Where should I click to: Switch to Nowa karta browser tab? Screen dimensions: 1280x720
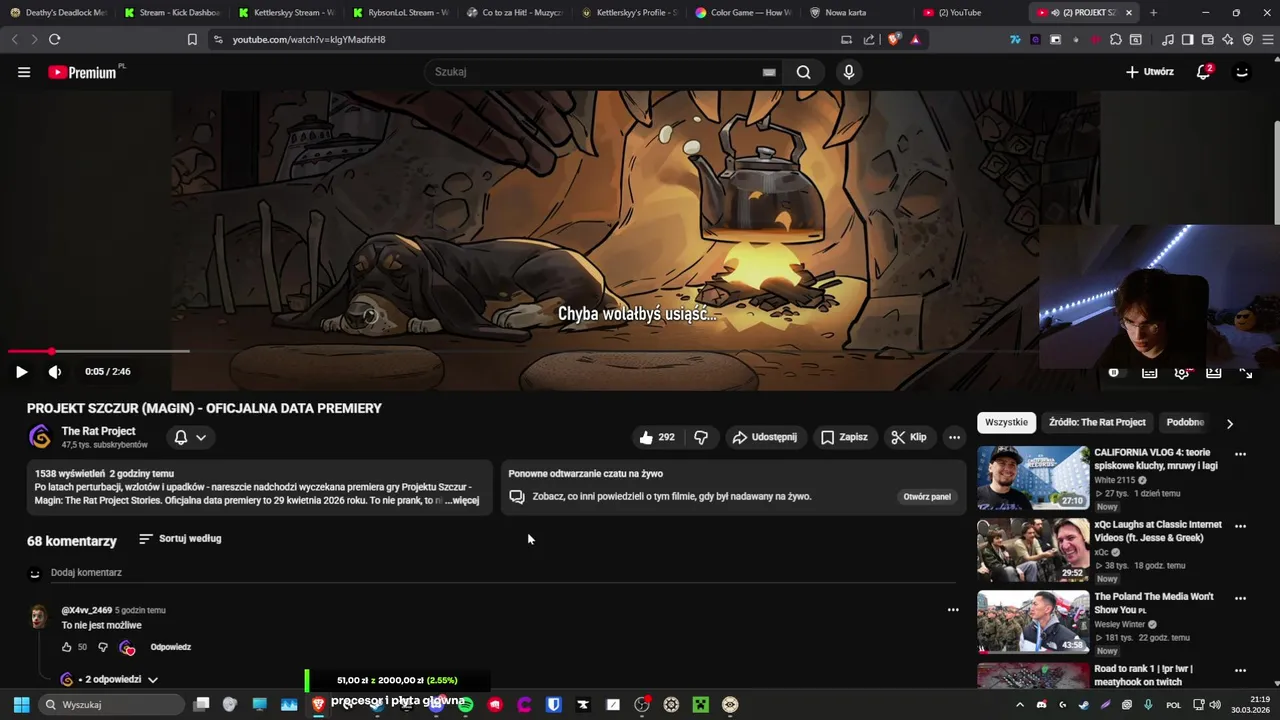(x=856, y=13)
